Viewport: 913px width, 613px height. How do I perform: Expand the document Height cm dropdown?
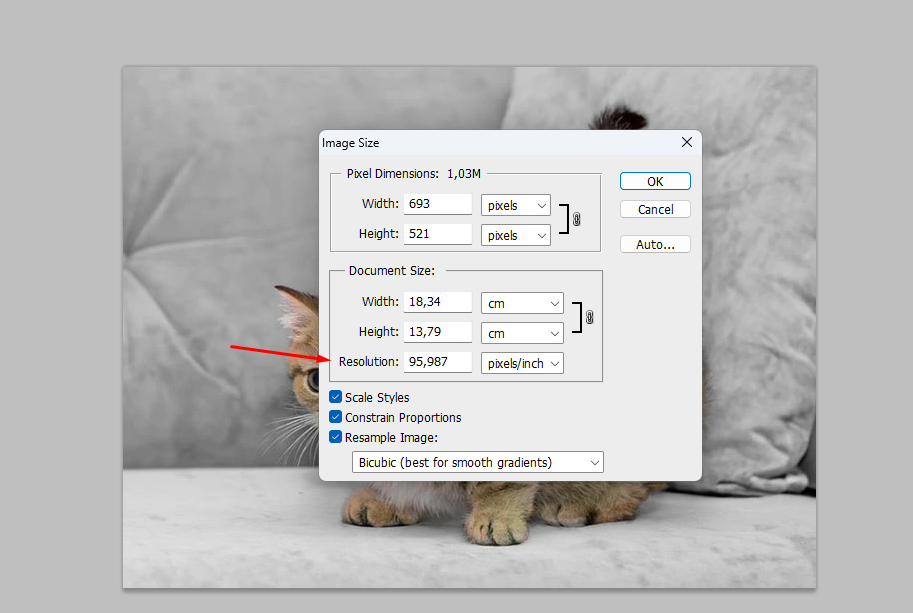(522, 333)
